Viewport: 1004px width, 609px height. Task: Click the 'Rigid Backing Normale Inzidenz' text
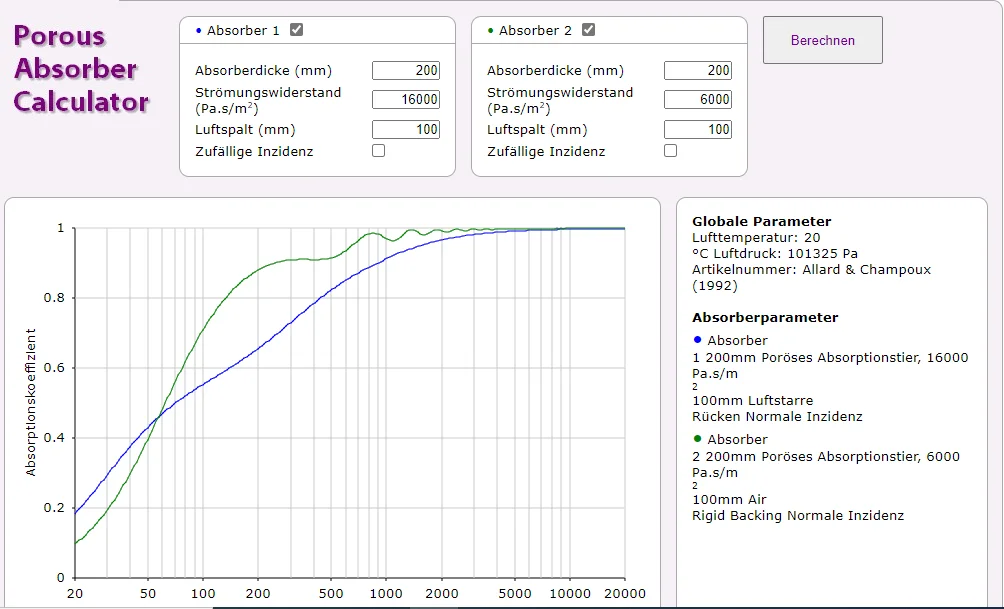[798, 516]
